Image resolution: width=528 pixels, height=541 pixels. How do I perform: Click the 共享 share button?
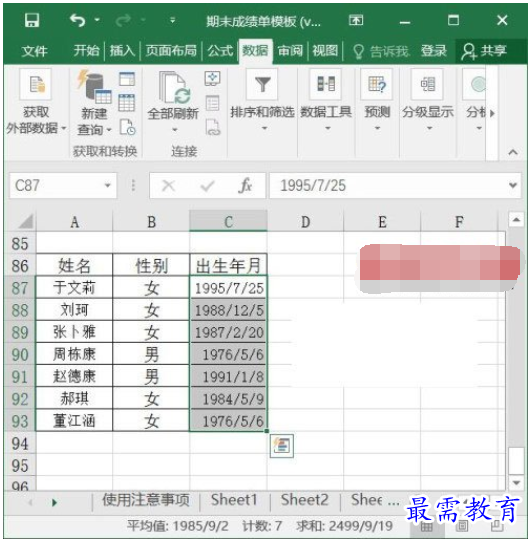485,51
